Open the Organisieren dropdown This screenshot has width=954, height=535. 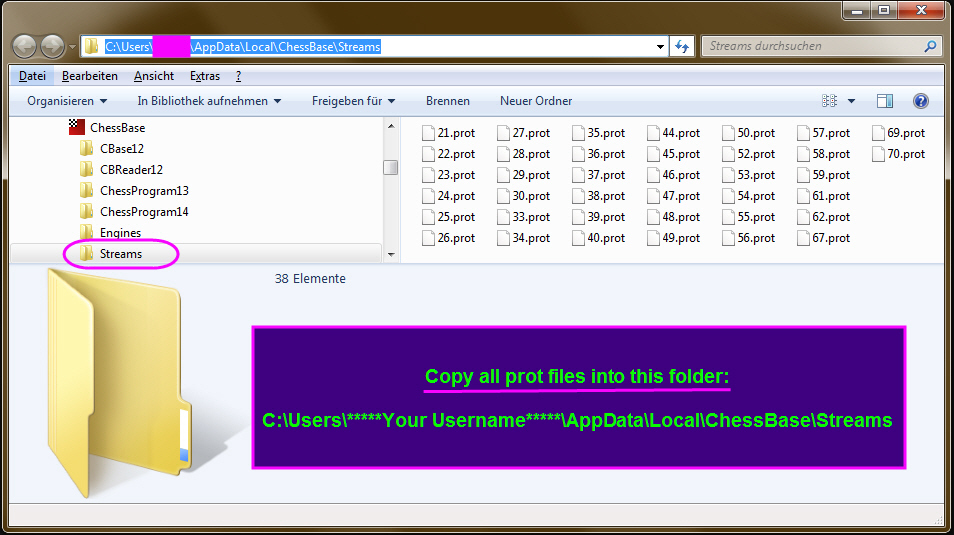point(67,101)
